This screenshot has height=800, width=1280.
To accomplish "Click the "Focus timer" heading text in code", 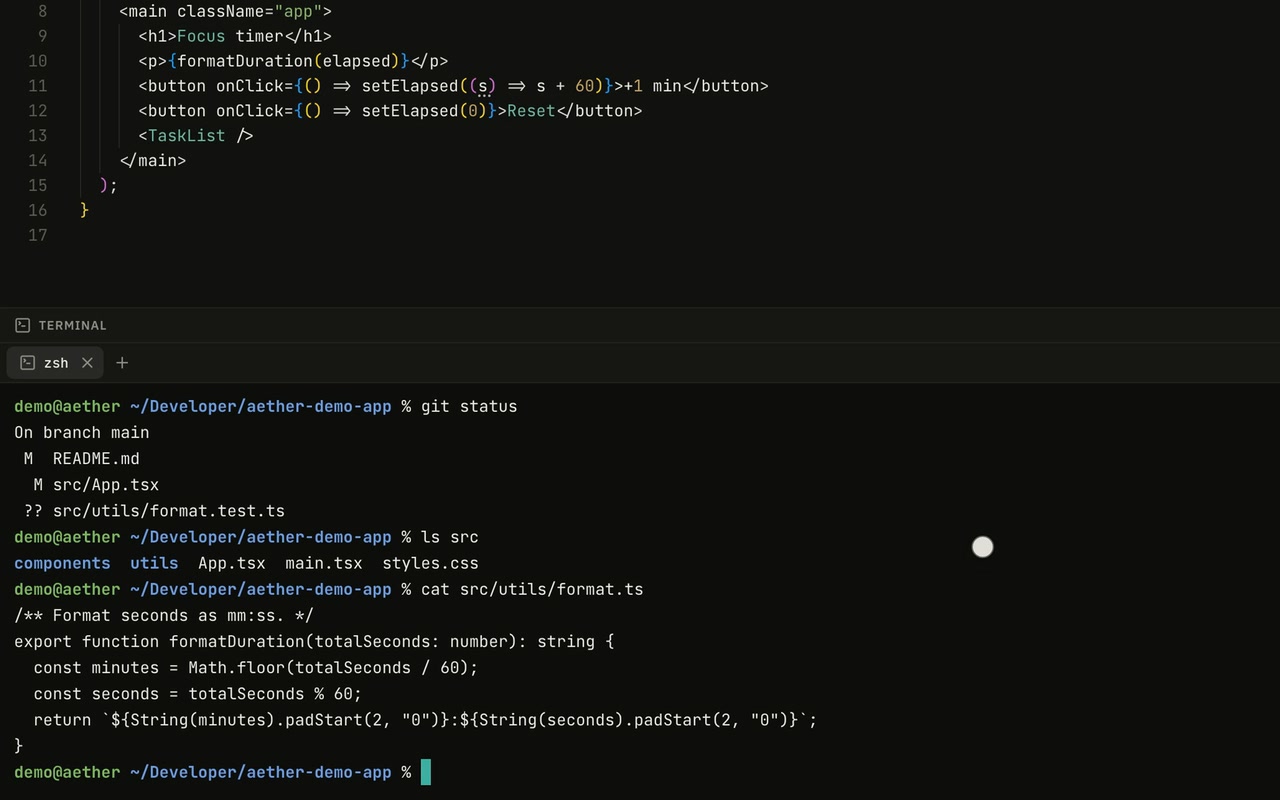I will [x=230, y=36].
